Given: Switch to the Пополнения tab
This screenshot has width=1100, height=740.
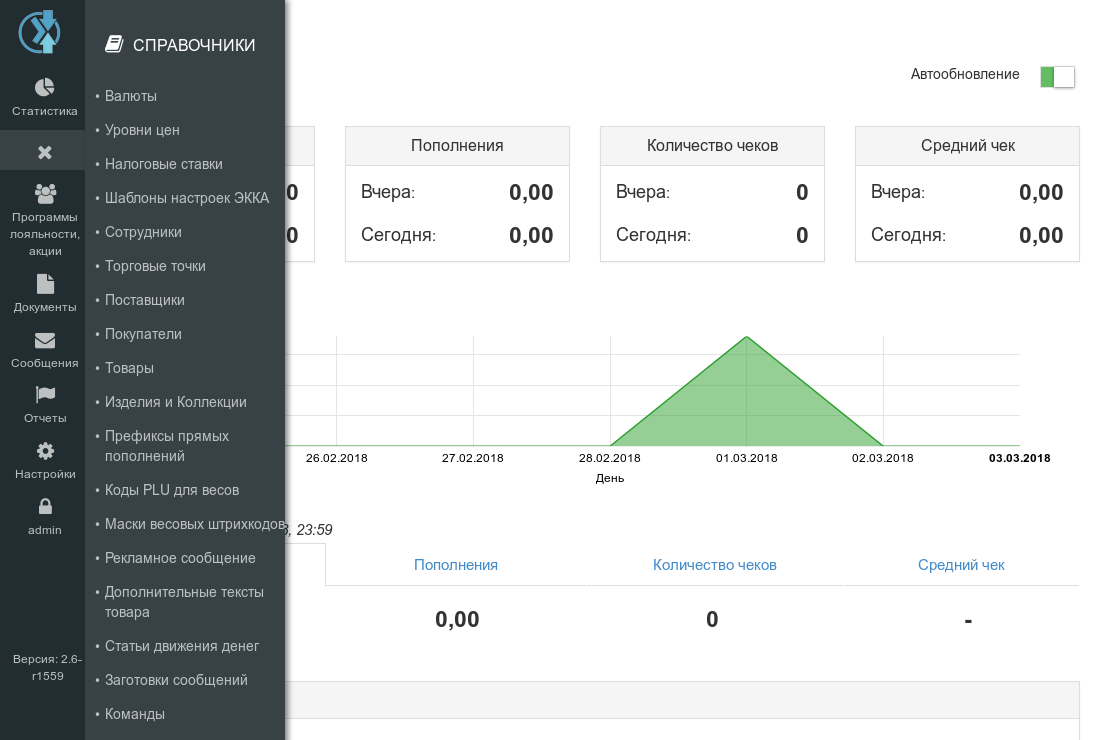Looking at the screenshot, I should coord(456,565).
